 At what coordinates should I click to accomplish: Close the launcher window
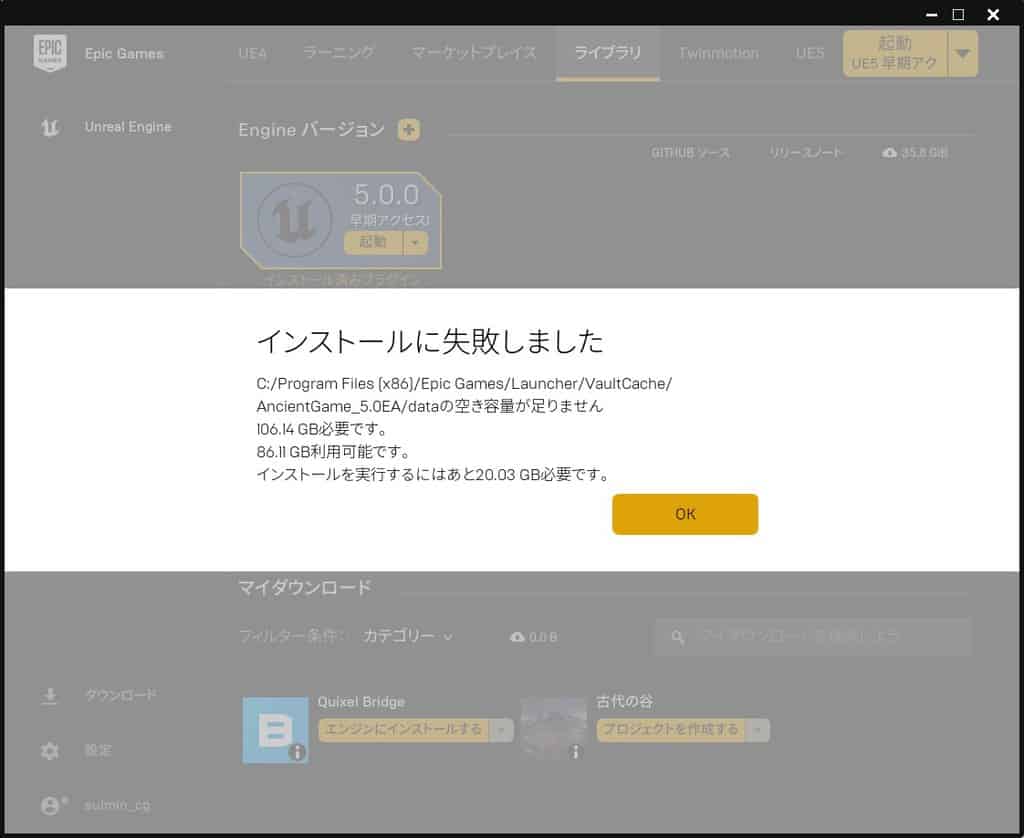click(993, 14)
